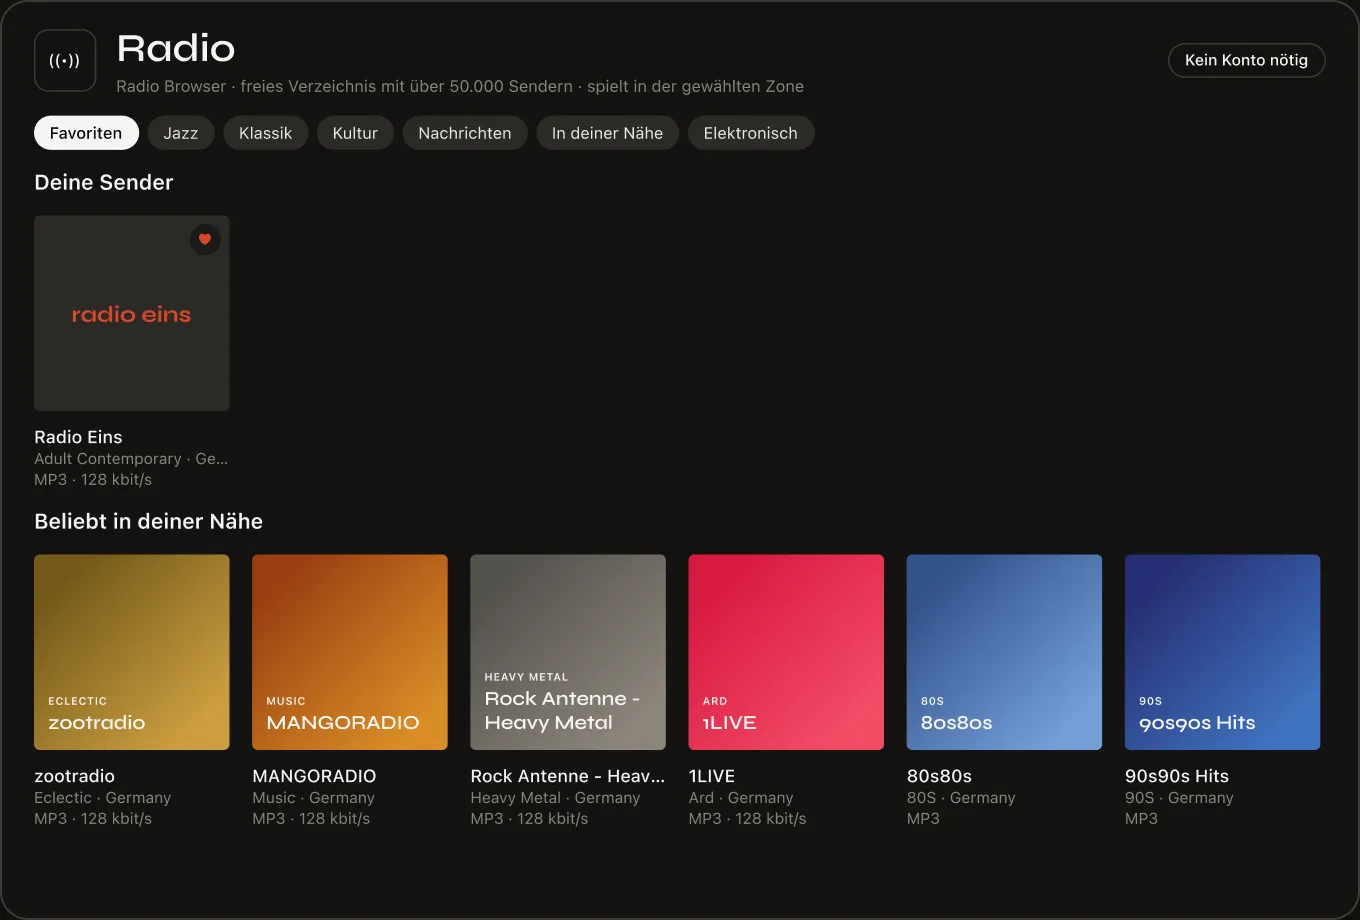Click the Eclectic · Germany description
Image resolution: width=1360 pixels, height=920 pixels.
[103, 798]
